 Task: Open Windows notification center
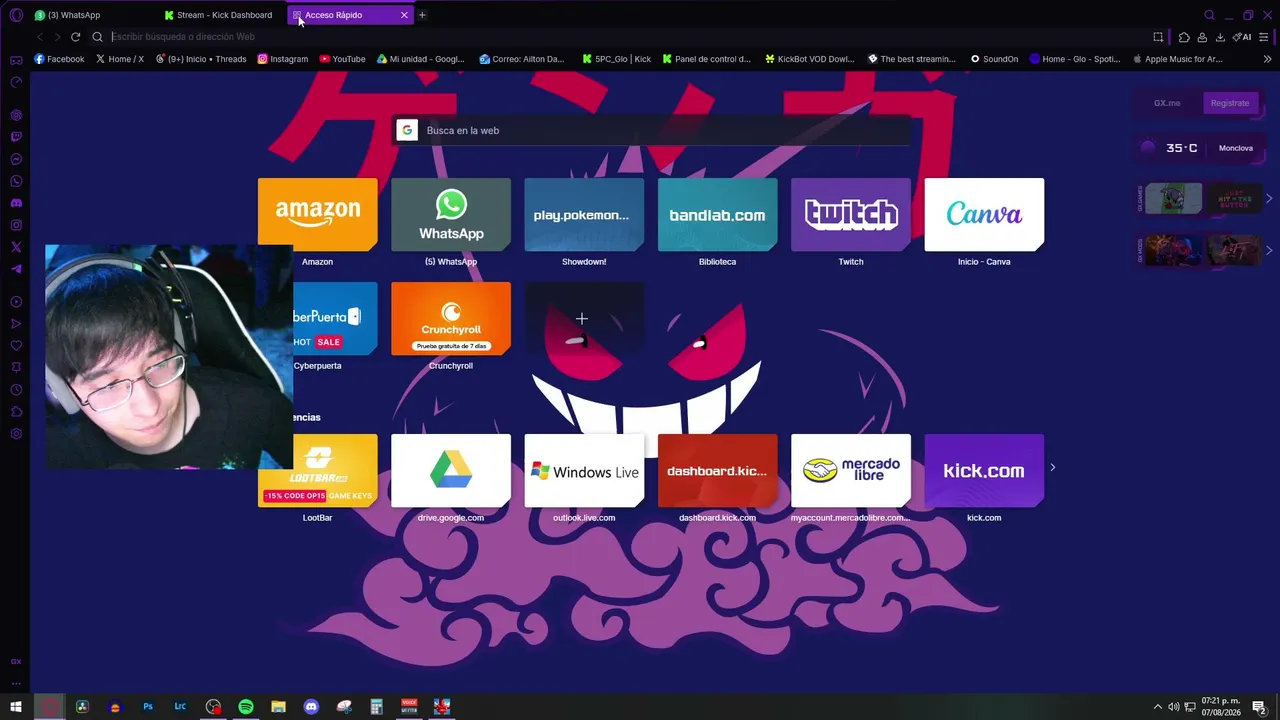1260,708
